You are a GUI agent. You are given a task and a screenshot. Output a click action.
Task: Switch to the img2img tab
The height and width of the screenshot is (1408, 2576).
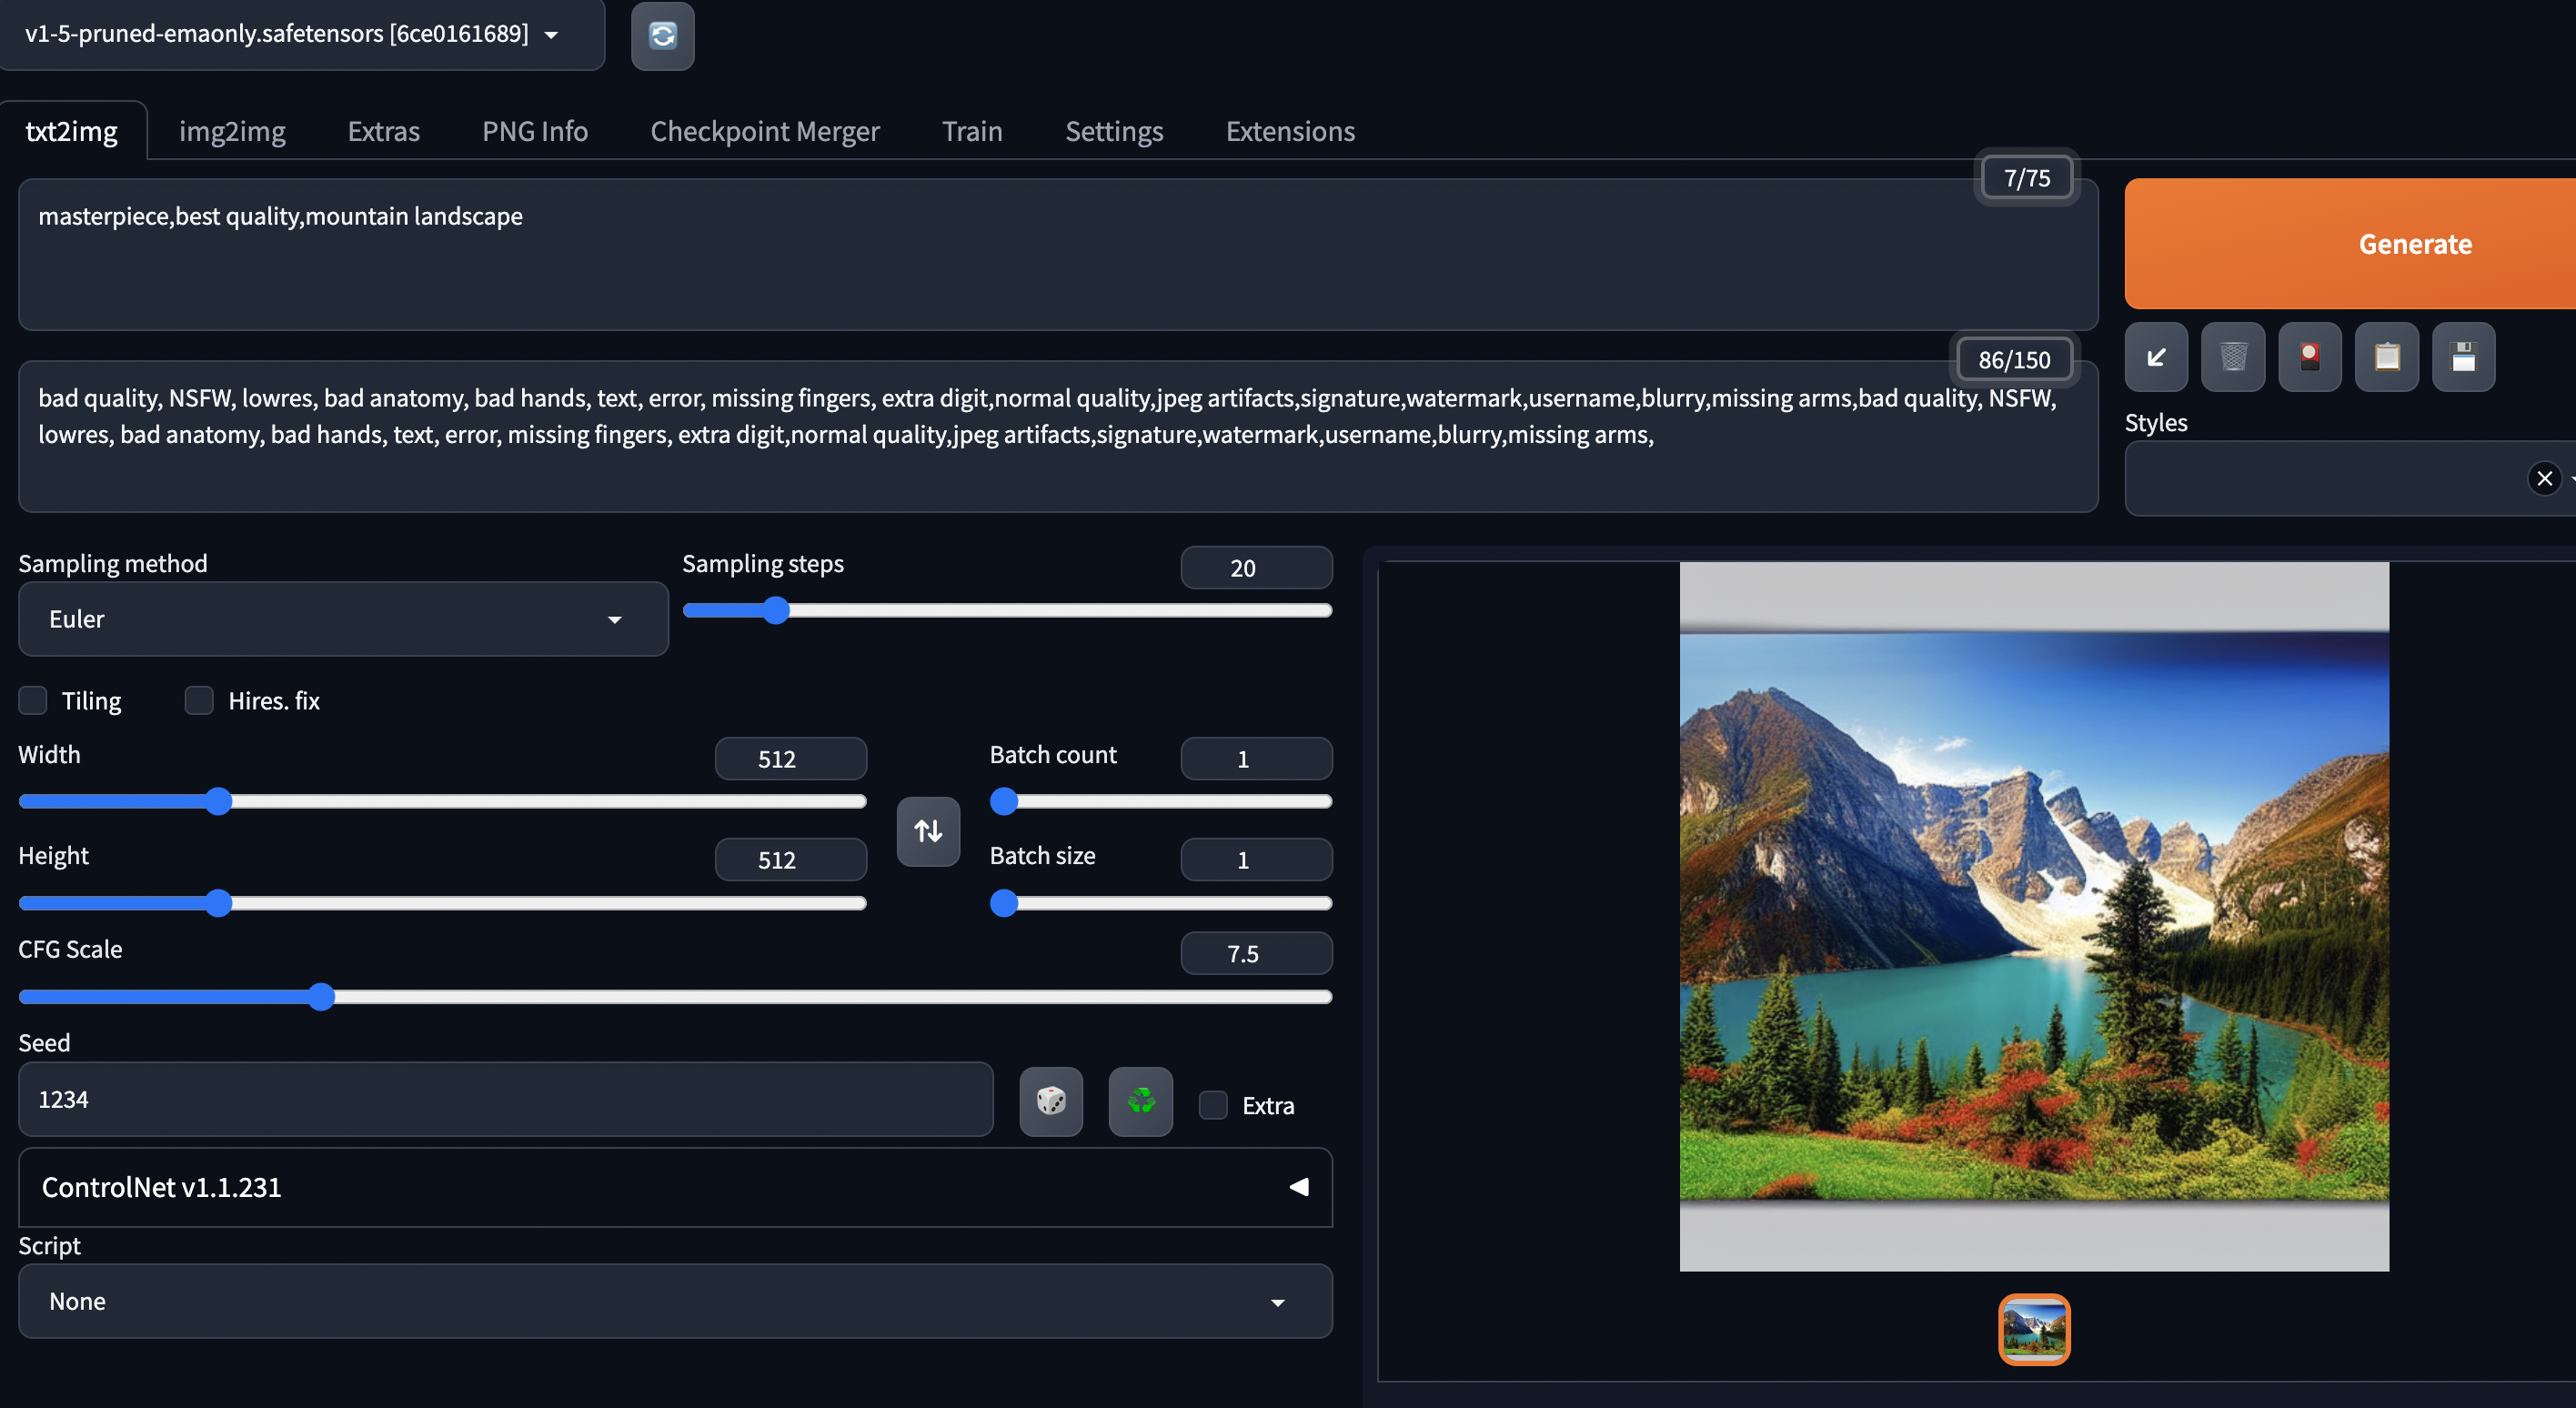click(232, 131)
